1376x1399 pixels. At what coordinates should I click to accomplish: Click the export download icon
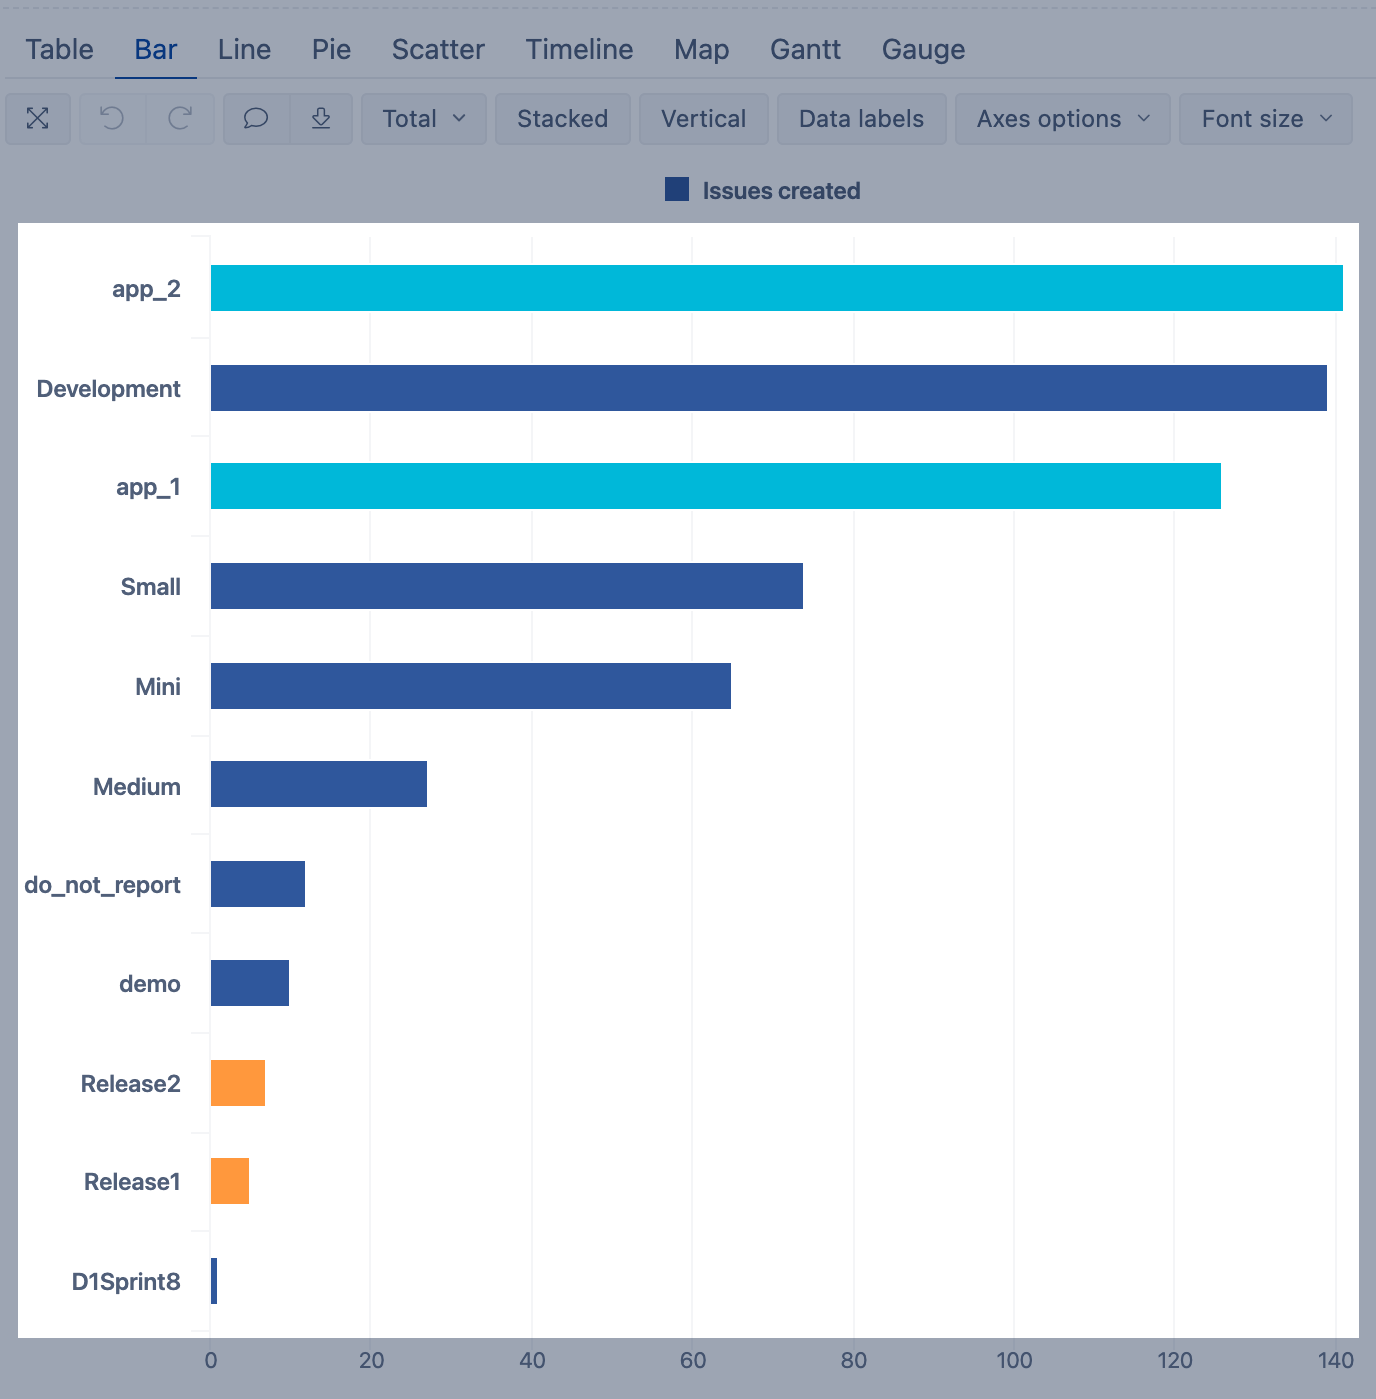tap(321, 119)
